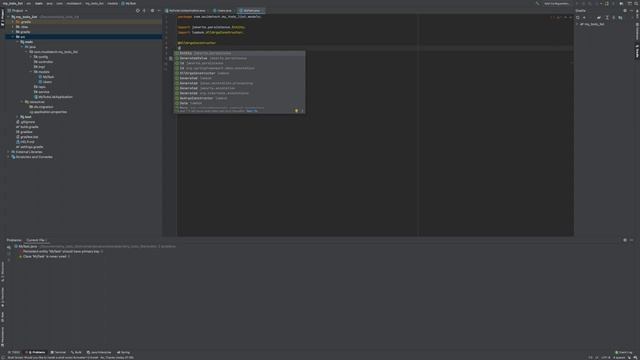
Task: Choose Data lombok completion suggestion
Action: pos(239,103)
